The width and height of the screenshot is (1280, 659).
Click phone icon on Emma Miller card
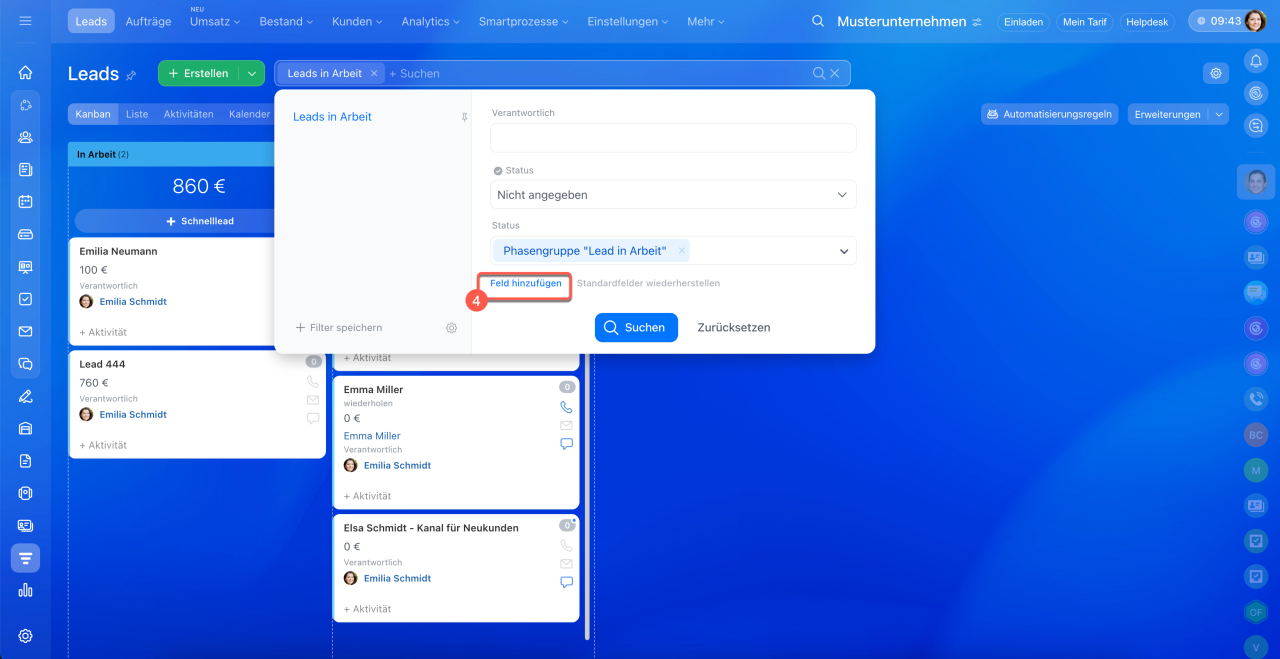point(566,407)
